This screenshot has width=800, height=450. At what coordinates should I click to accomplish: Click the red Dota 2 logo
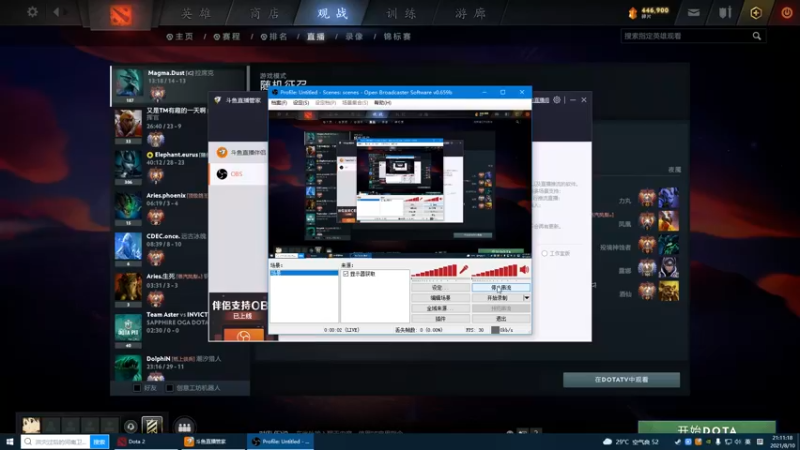(121, 15)
